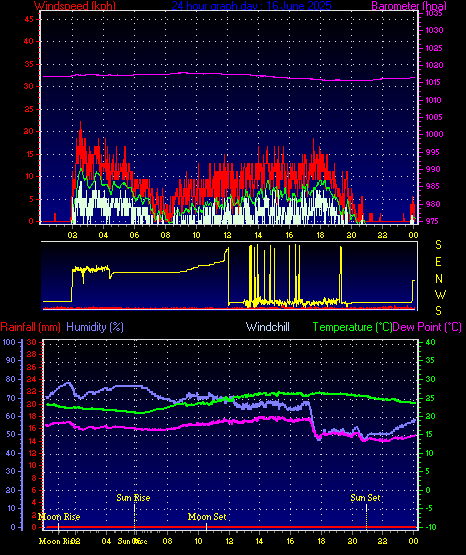Screen dimensions: 466x555
Task: Click the 40 value on temperature axis
Action: point(430,342)
